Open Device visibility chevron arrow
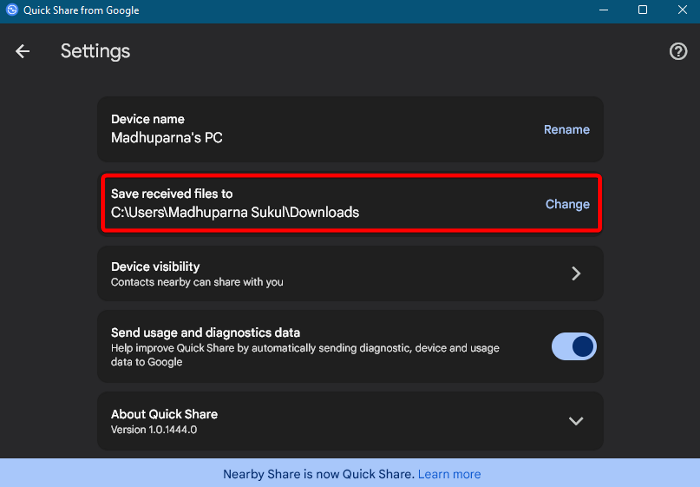700x487 pixels. click(576, 273)
